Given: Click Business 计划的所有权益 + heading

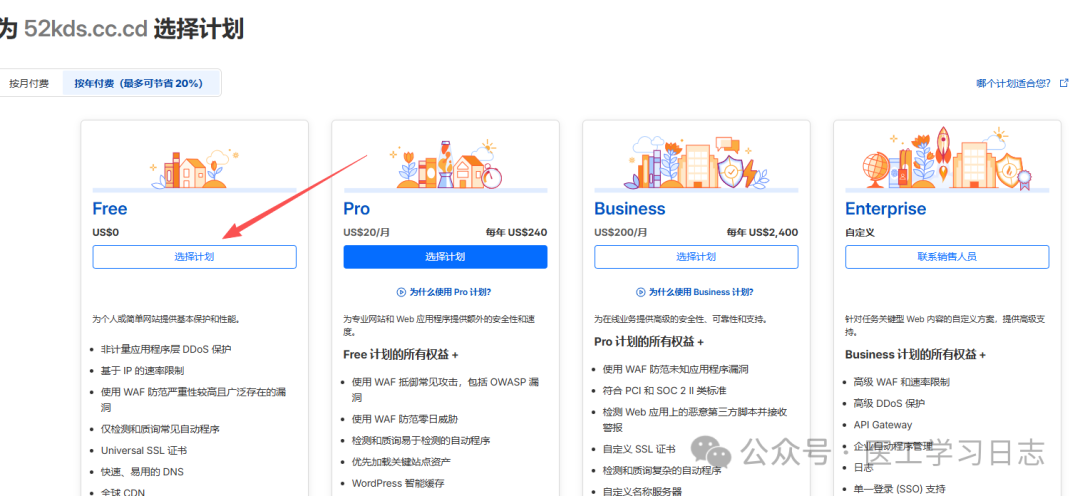Looking at the screenshot, I should 915,354.
